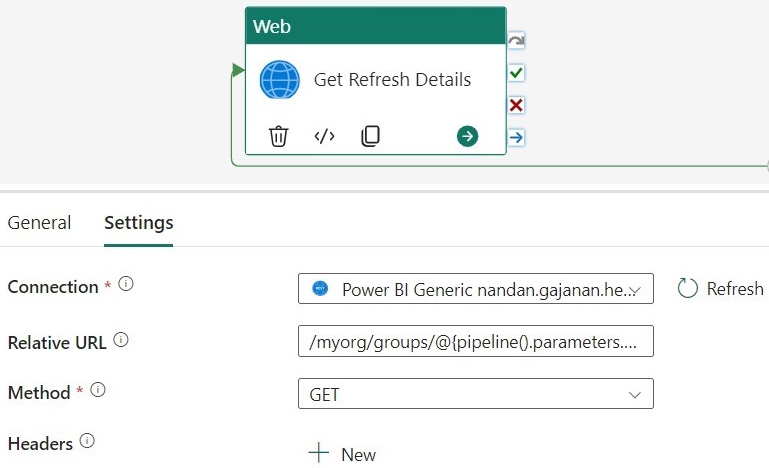Image resolution: width=769 pixels, height=468 pixels.
Task: Click the On completion blue arrow connector
Action: click(516, 137)
